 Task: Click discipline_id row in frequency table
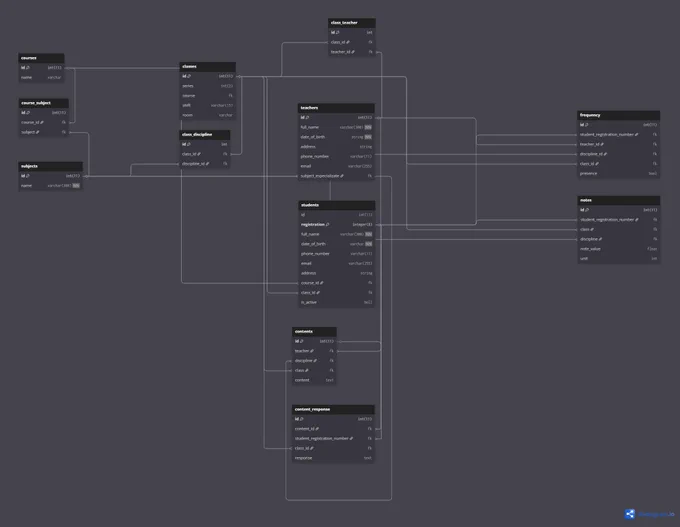coord(618,154)
